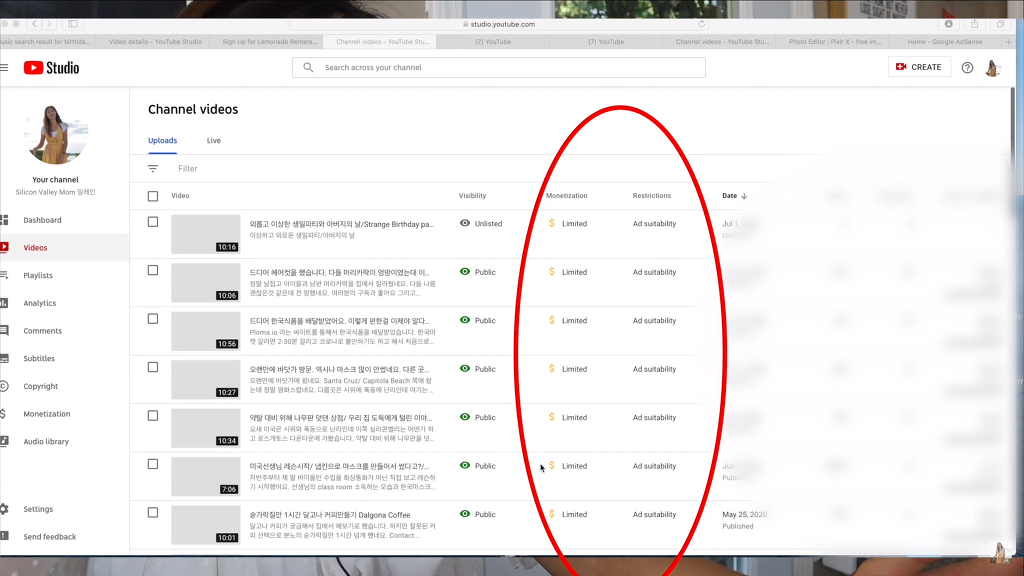Click the Search across your channel field
1024x576 pixels.
498,67
